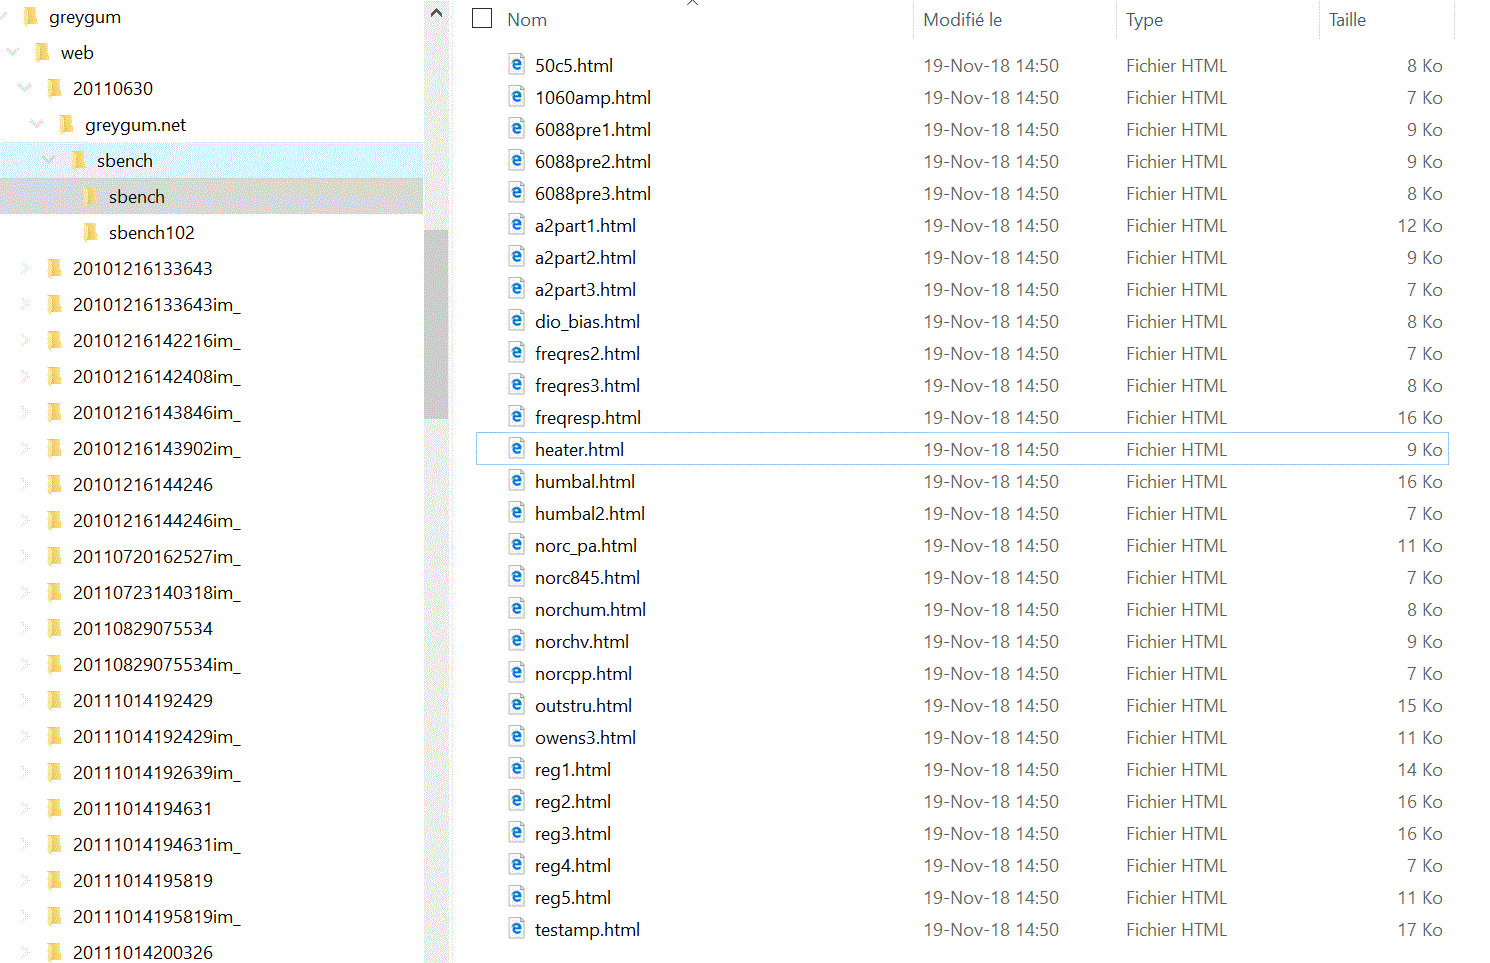Viewport: 1490px width, 963px height.
Task: Click the reg3.html file icon
Action: click(x=516, y=833)
